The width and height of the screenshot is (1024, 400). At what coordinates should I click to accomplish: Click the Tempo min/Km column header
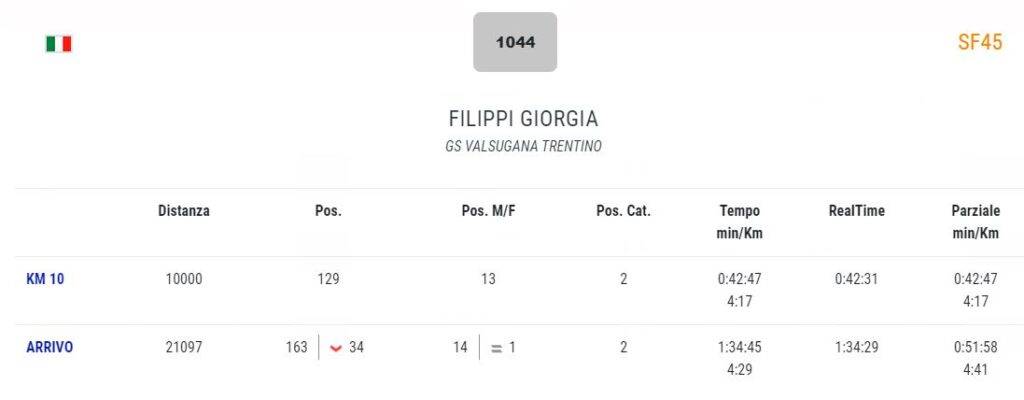point(739,222)
